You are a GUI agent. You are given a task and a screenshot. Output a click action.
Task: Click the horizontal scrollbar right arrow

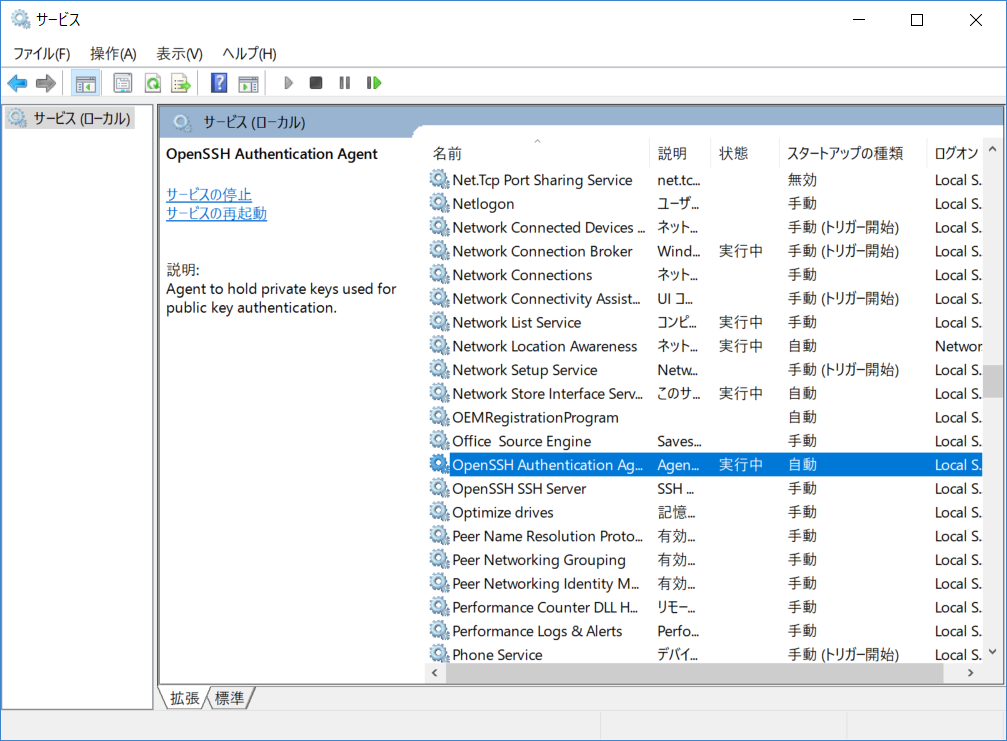970,673
